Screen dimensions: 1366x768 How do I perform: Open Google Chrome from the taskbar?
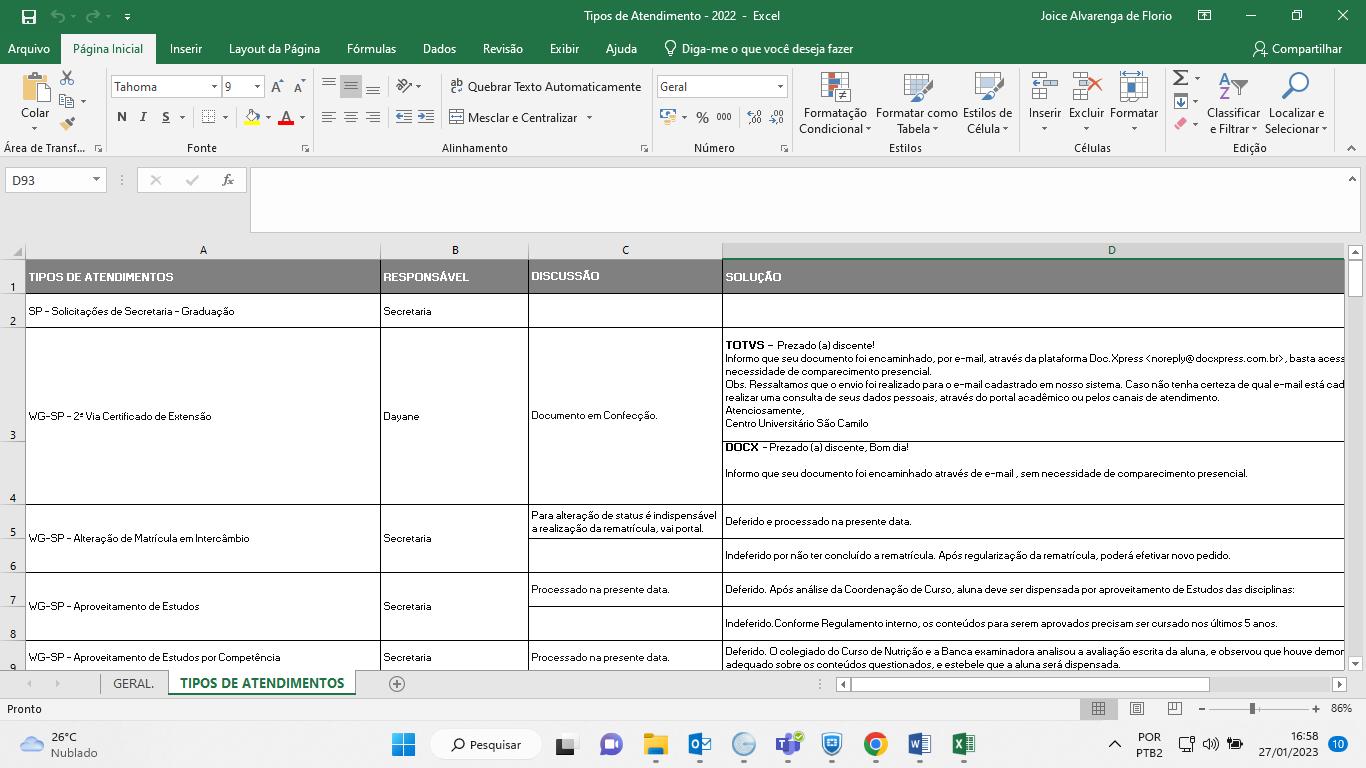point(875,744)
